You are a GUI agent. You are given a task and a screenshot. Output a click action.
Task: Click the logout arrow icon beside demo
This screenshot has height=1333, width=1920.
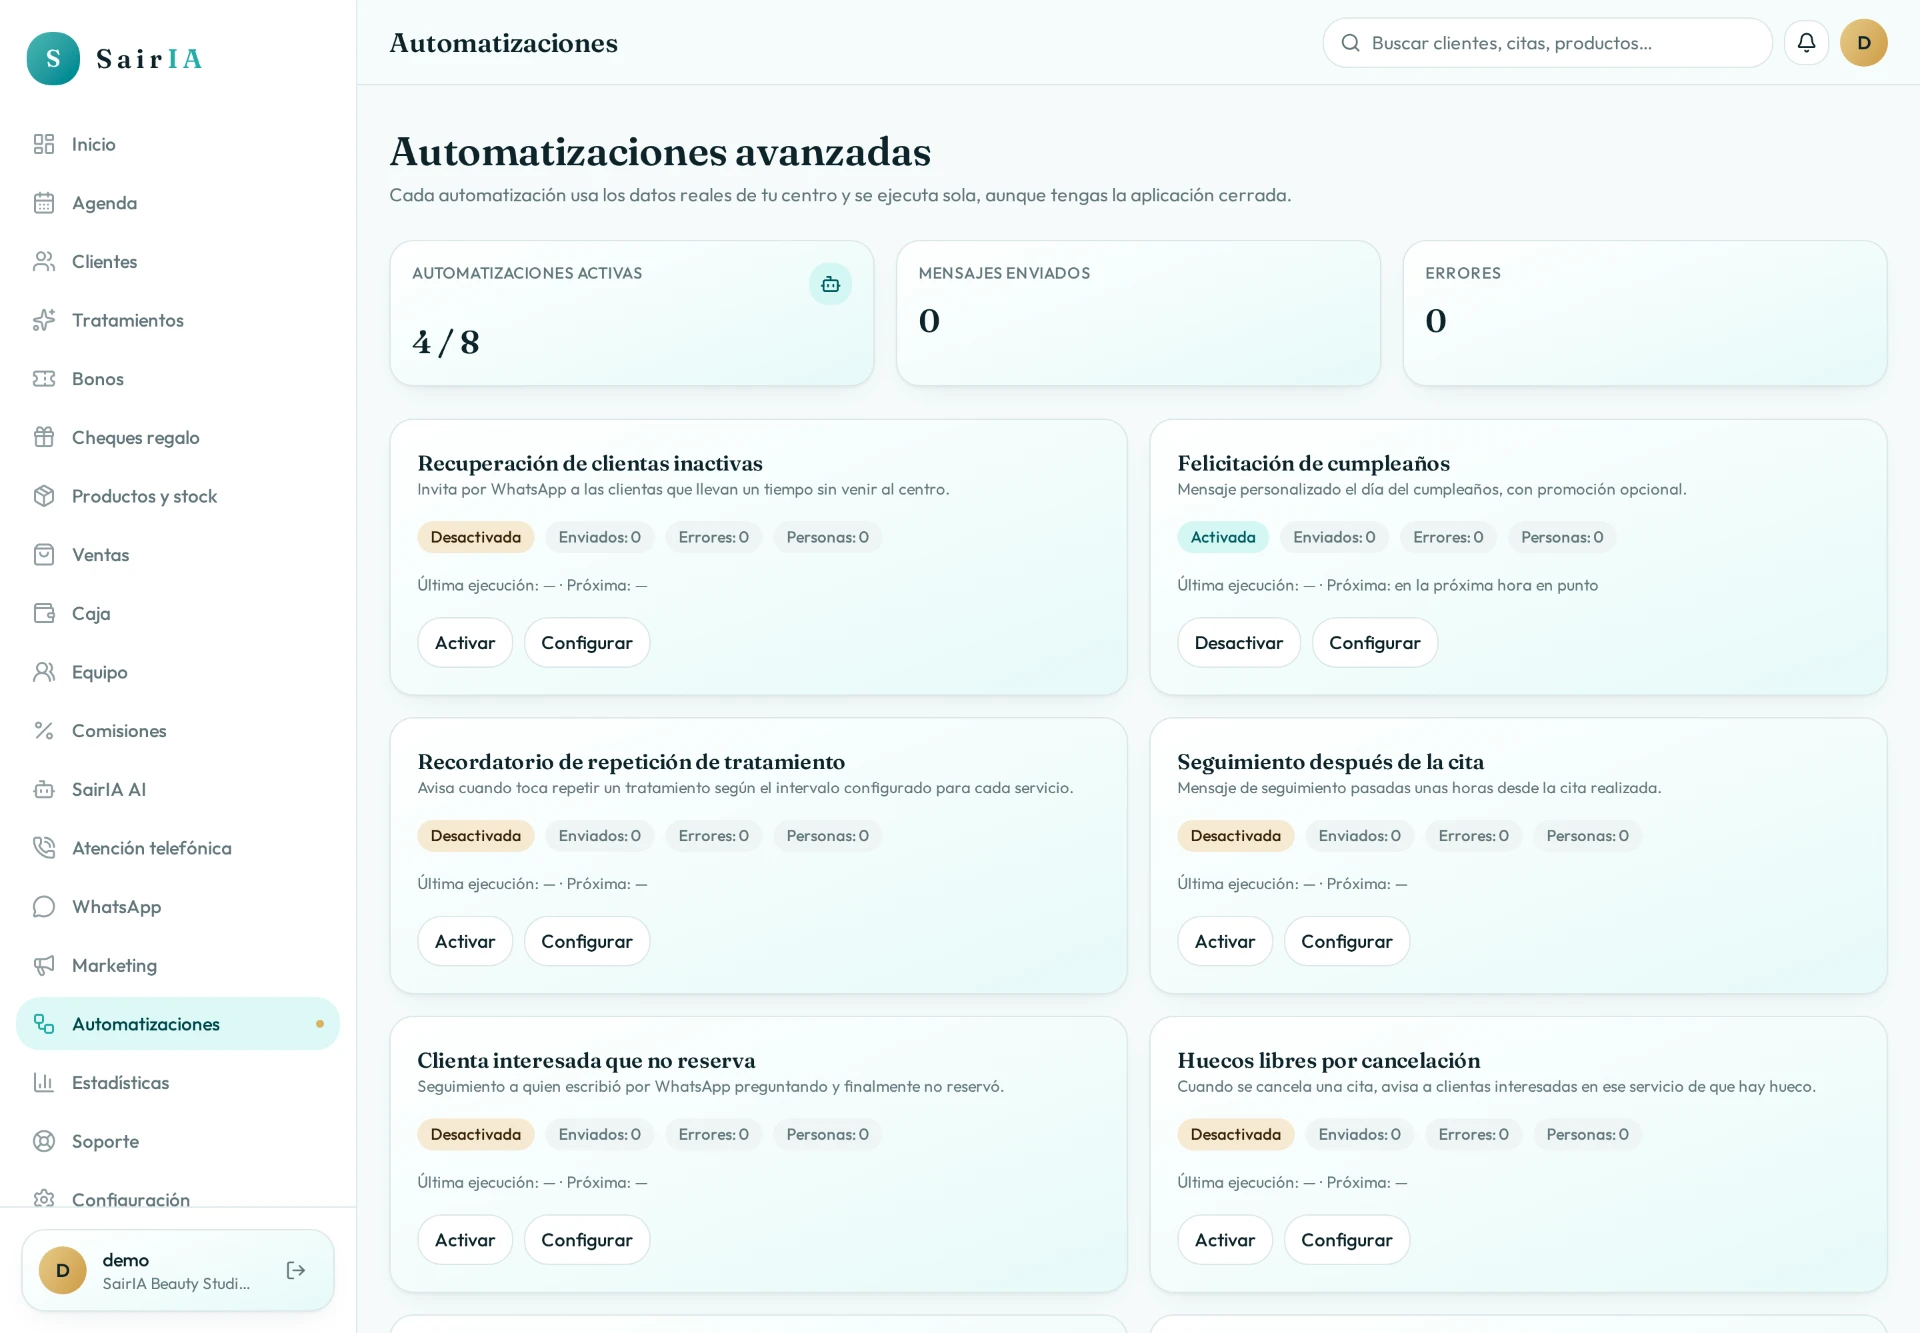296,1270
